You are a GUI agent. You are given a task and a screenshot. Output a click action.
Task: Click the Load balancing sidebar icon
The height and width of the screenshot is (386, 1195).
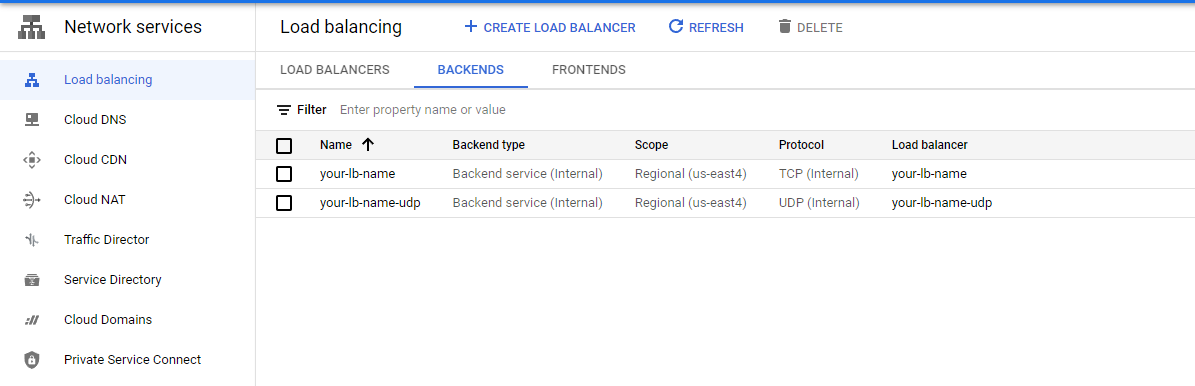coord(31,79)
